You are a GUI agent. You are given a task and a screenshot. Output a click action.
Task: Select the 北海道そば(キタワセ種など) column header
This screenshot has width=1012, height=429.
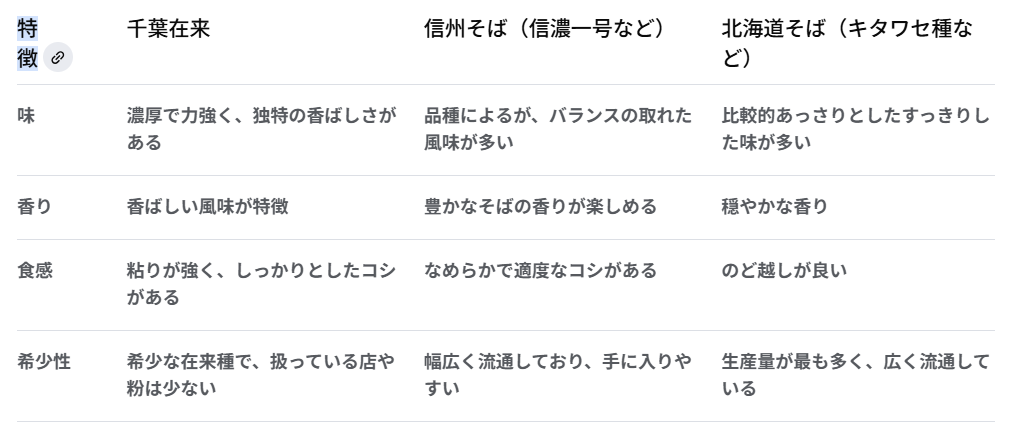pos(847,43)
